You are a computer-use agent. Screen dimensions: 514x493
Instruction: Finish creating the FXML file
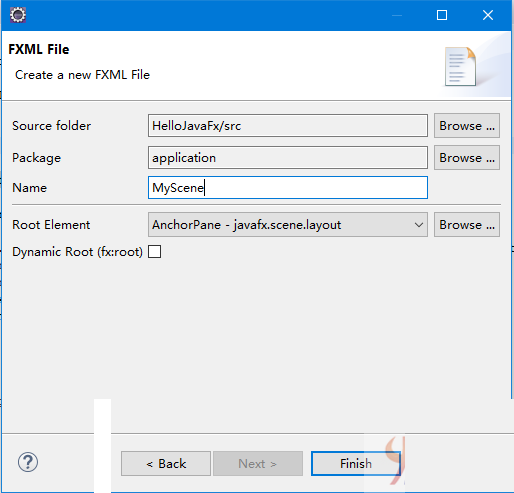(356, 463)
